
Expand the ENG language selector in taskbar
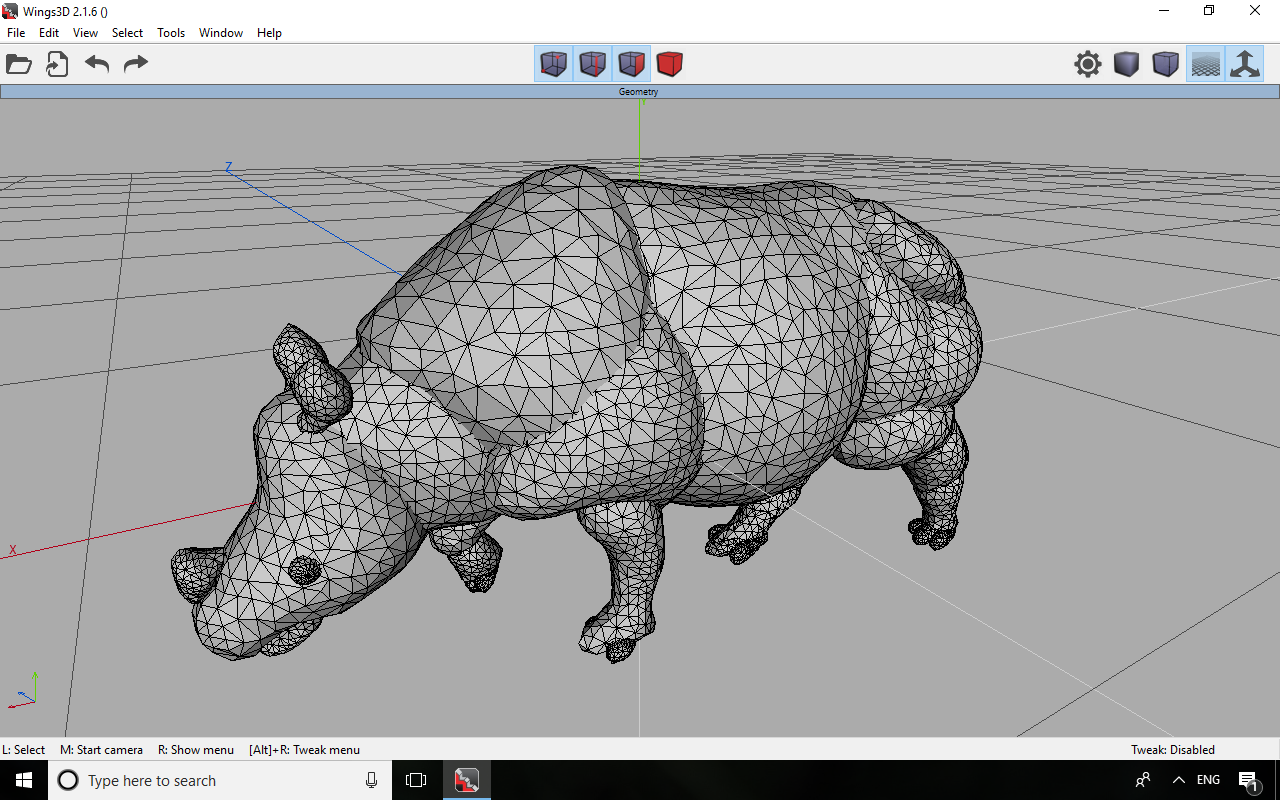(x=1207, y=779)
